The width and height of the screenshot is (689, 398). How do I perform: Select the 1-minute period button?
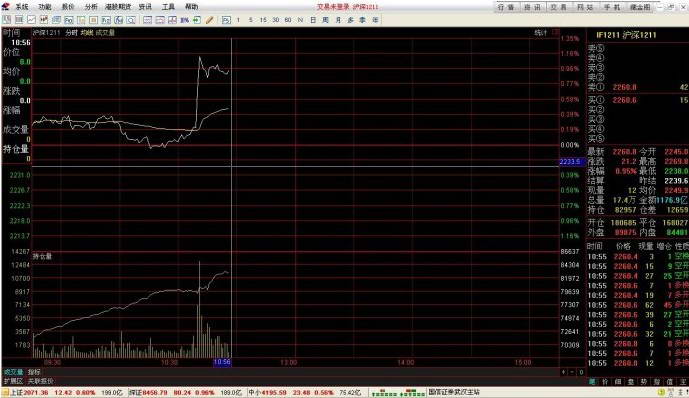pos(238,20)
